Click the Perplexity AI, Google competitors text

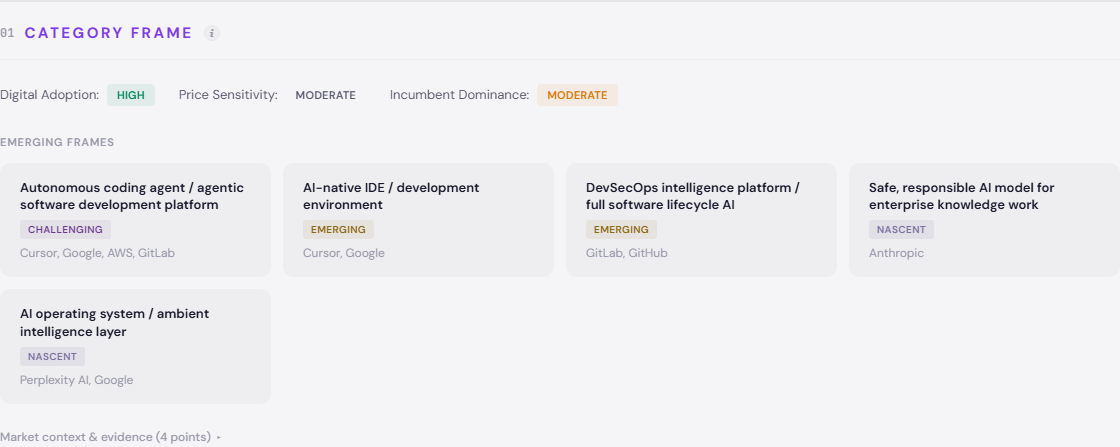(x=76, y=380)
